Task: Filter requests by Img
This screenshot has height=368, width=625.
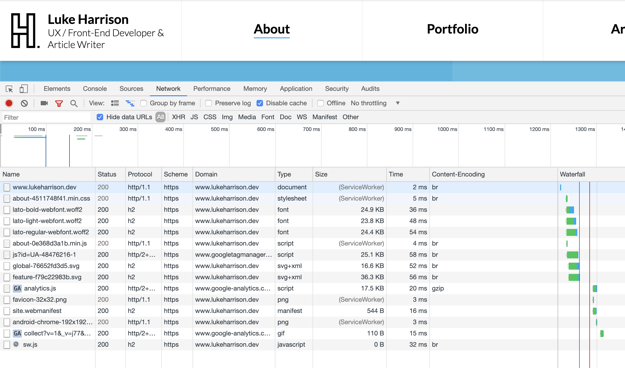Action: (x=227, y=117)
